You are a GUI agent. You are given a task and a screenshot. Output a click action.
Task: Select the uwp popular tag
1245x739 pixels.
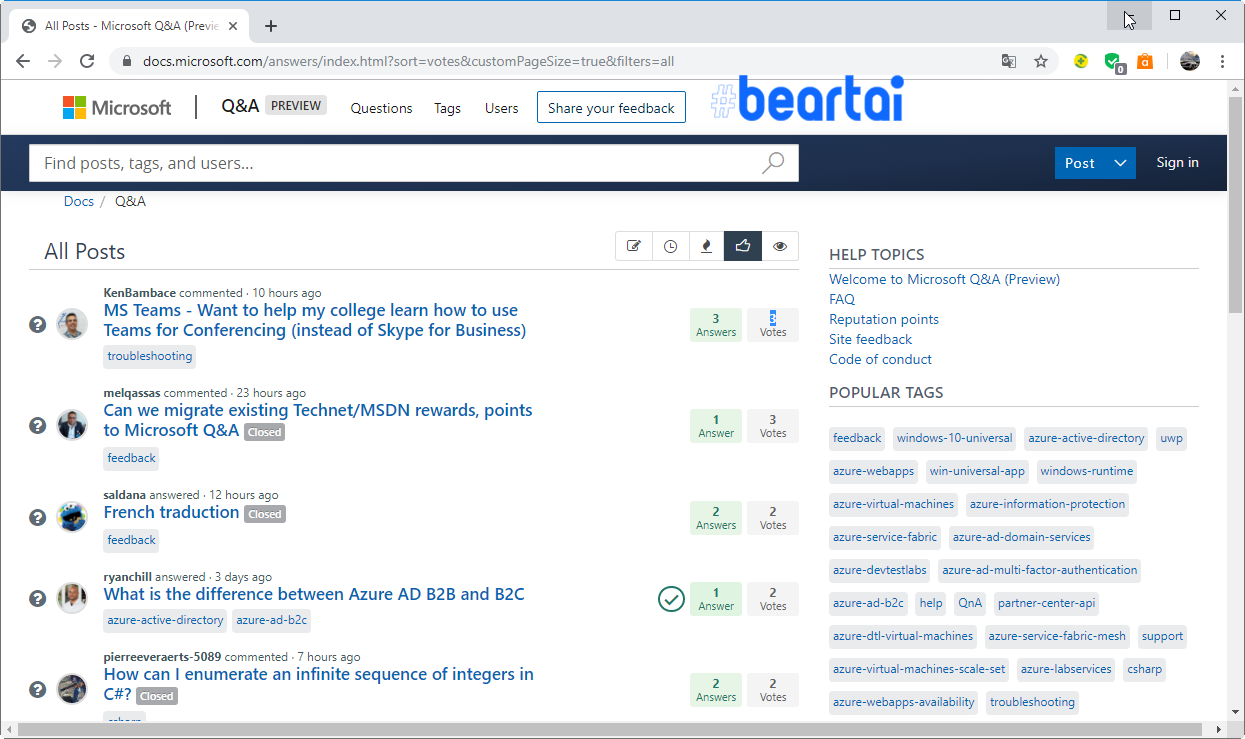coord(1171,438)
